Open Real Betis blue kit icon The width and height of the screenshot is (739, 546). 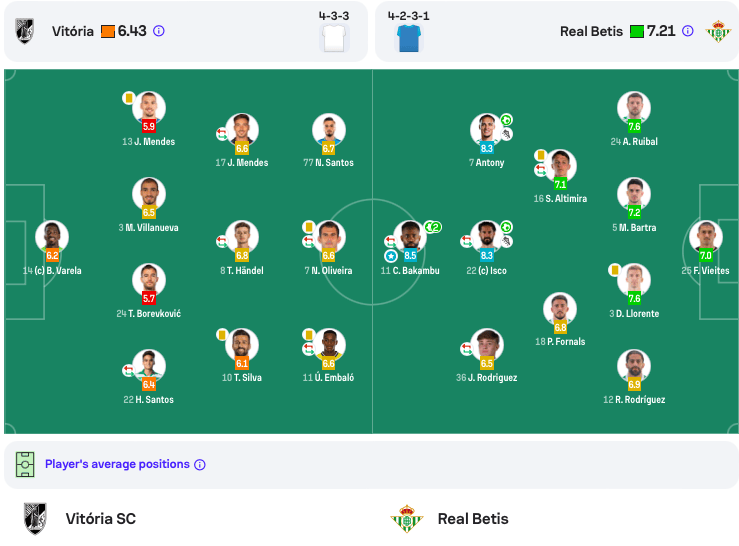click(409, 38)
